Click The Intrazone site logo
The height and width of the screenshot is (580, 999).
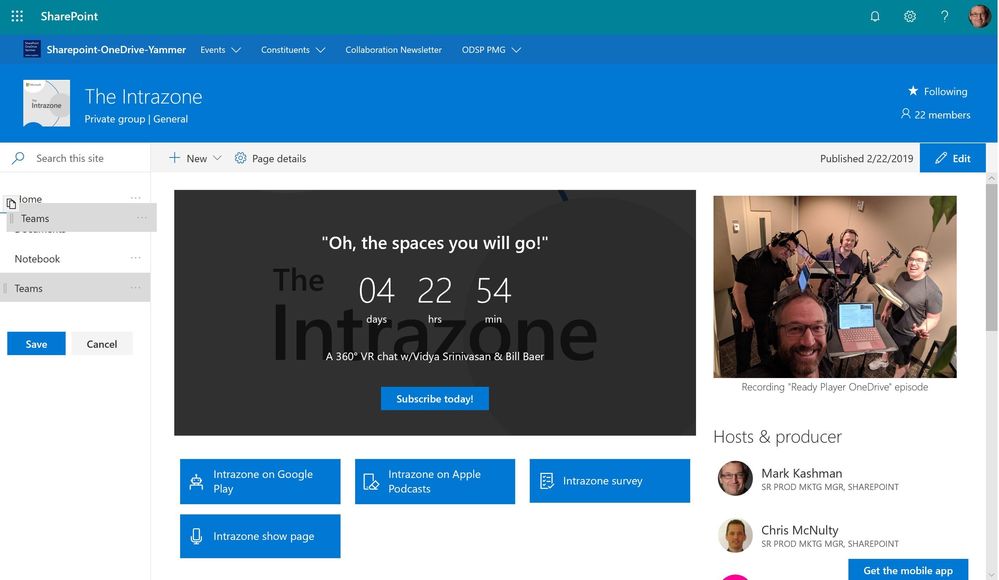click(47, 103)
